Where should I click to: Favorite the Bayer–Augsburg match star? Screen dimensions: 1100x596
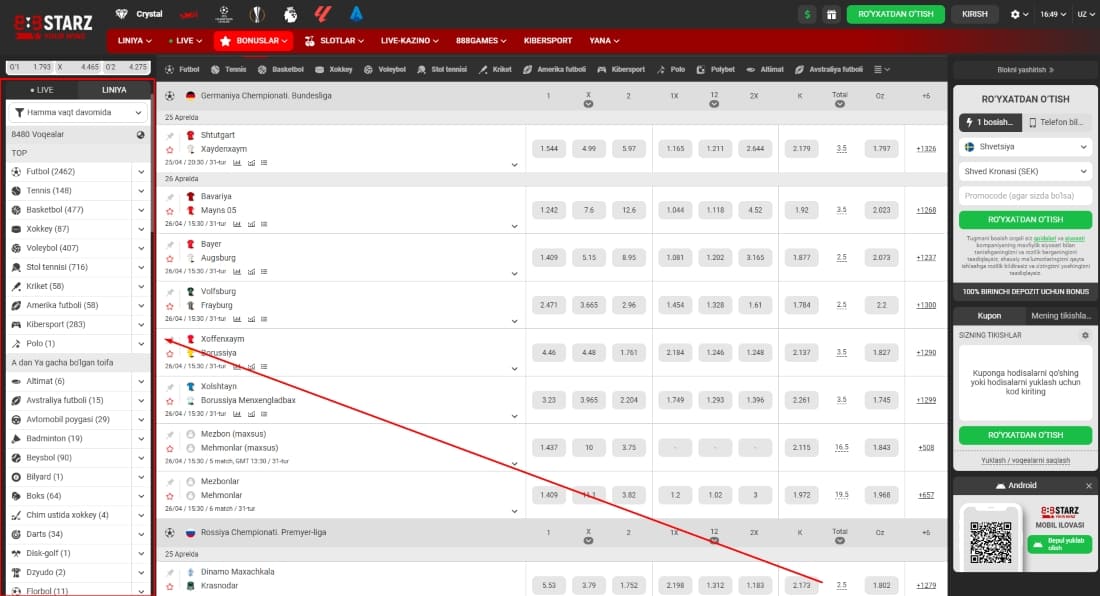170,259
